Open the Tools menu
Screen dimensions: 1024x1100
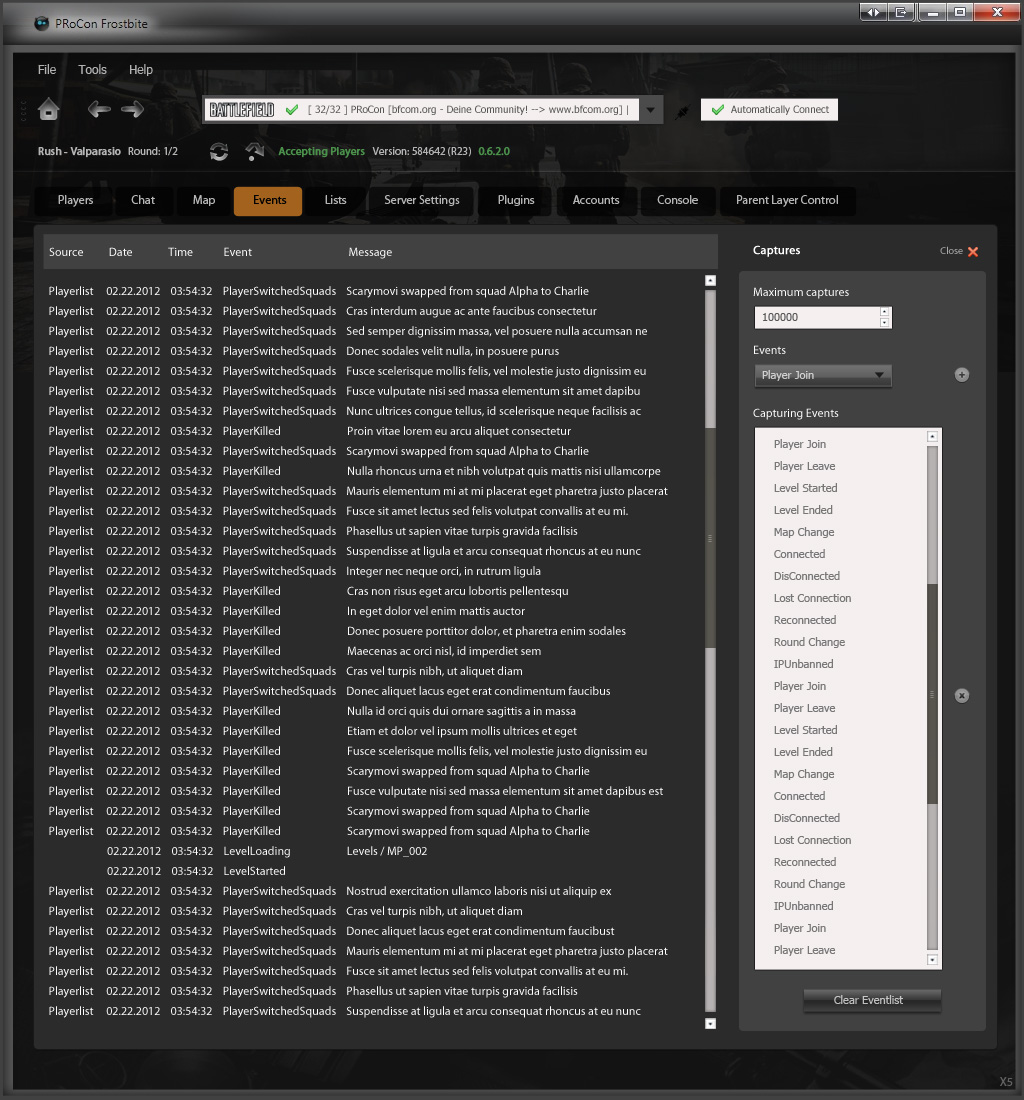[x=93, y=69]
